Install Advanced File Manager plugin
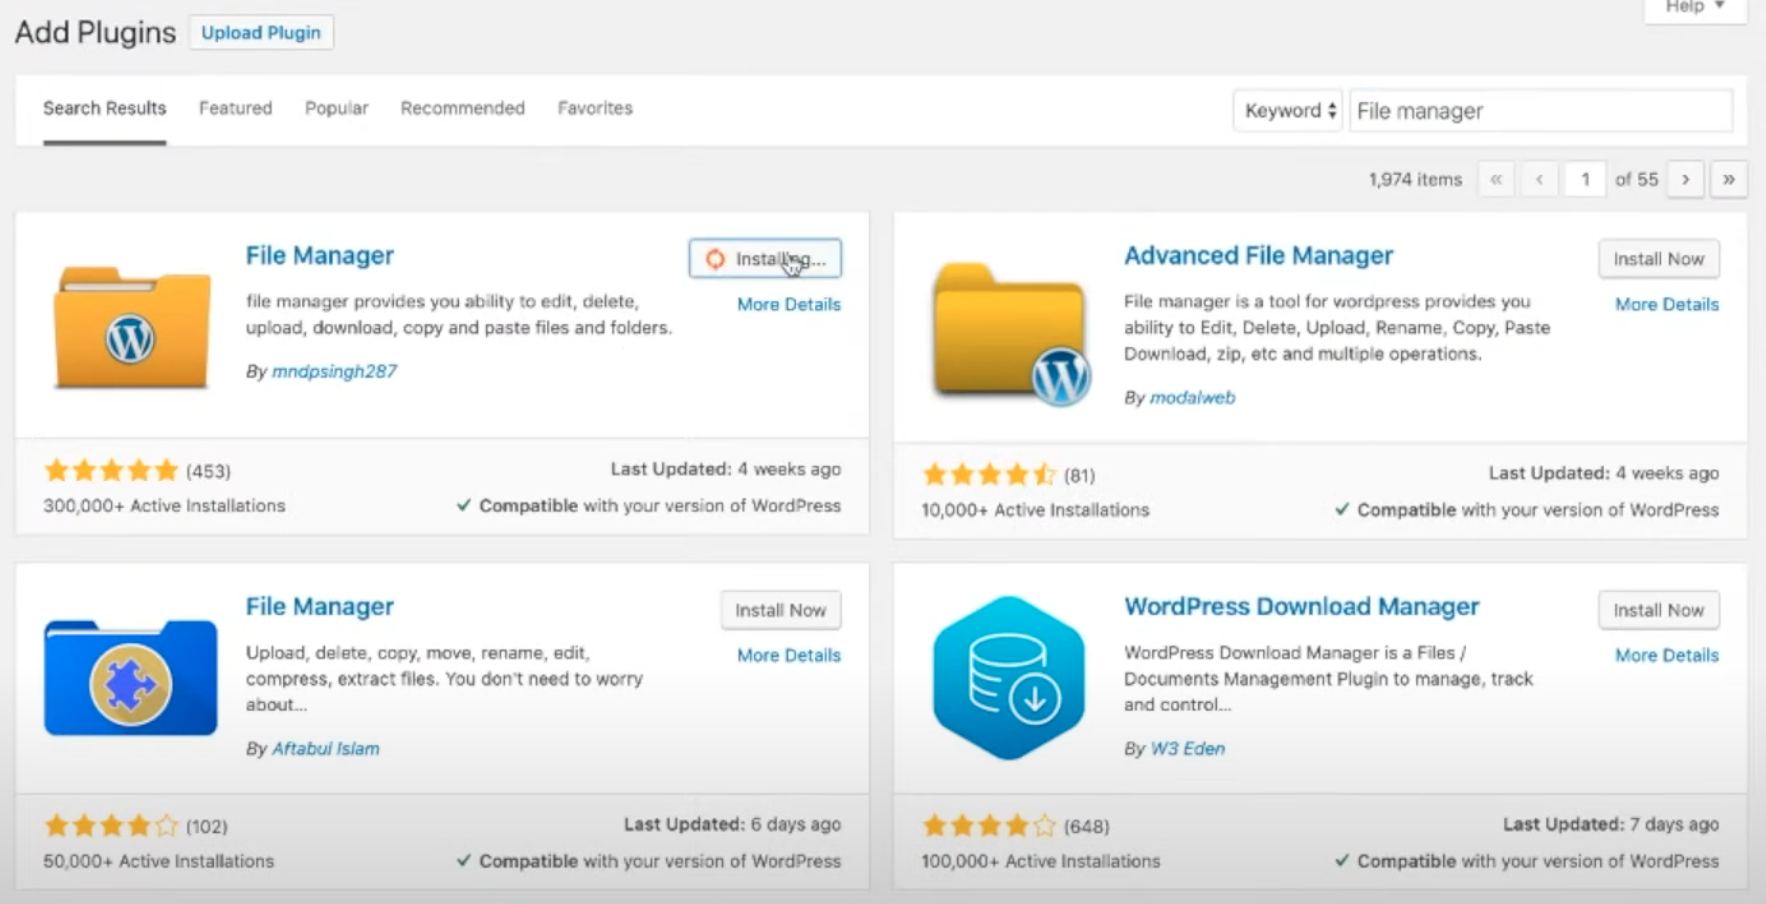Image resolution: width=1766 pixels, height=904 pixels. click(x=1658, y=259)
